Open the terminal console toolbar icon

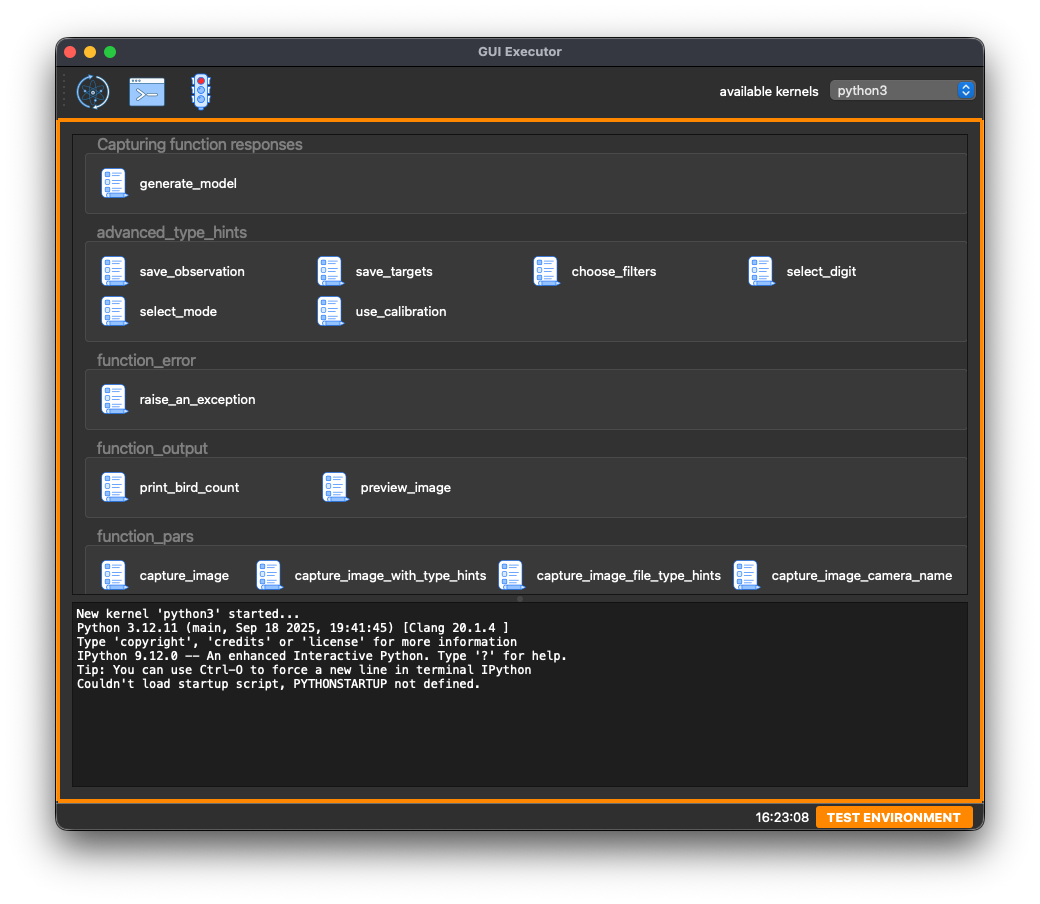click(x=147, y=92)
